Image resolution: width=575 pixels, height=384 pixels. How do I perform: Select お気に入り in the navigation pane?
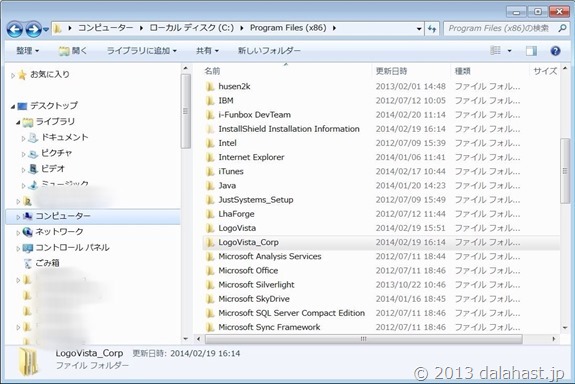50,74
